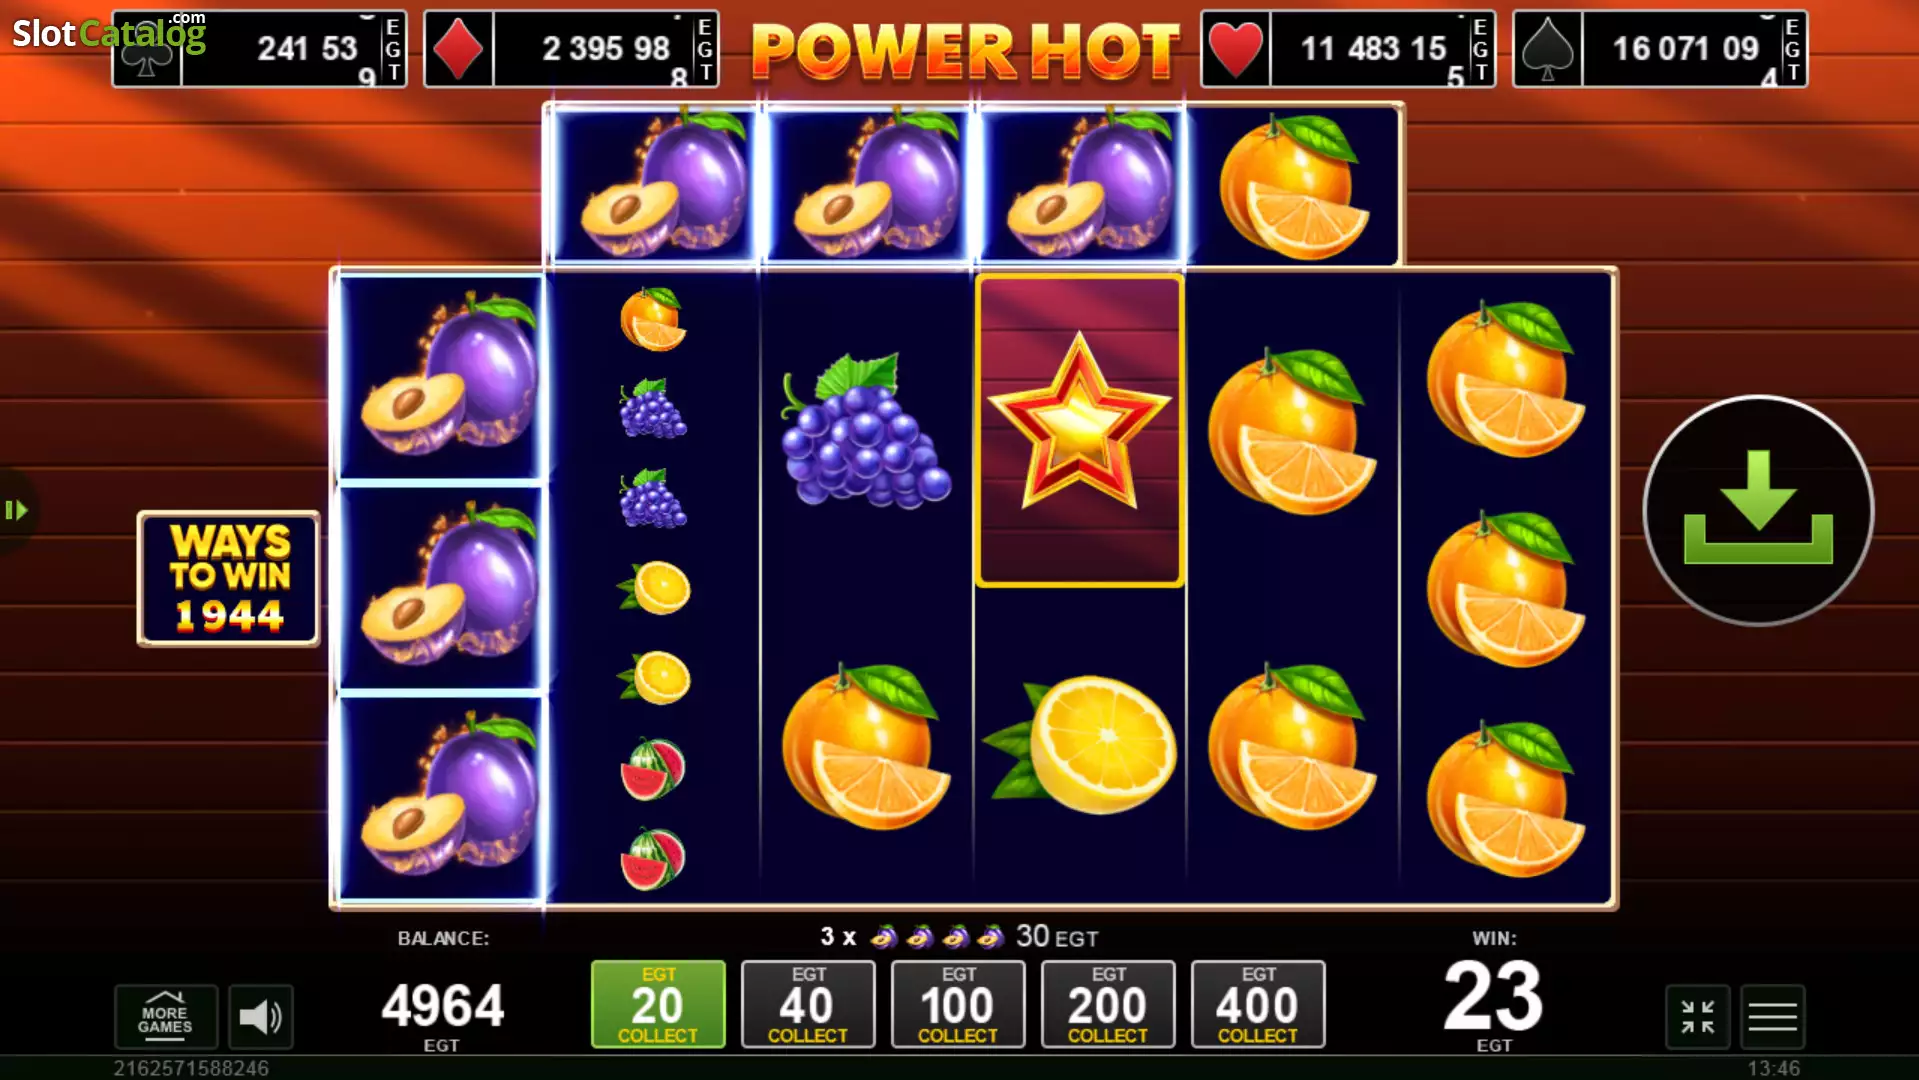Open the diamonds jackpot counter

pos(571,49)
